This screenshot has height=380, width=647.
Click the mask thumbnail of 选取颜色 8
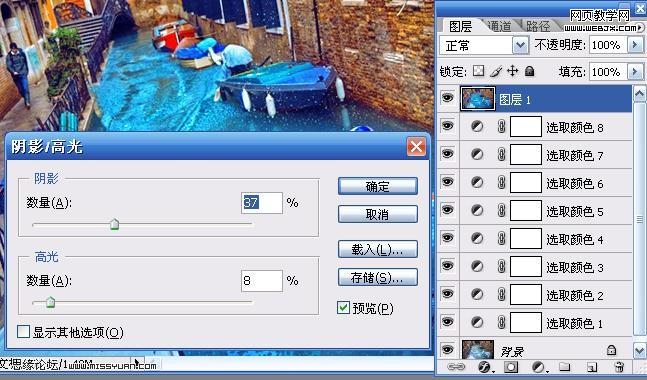pyautogui.click(x=526, y=126)
